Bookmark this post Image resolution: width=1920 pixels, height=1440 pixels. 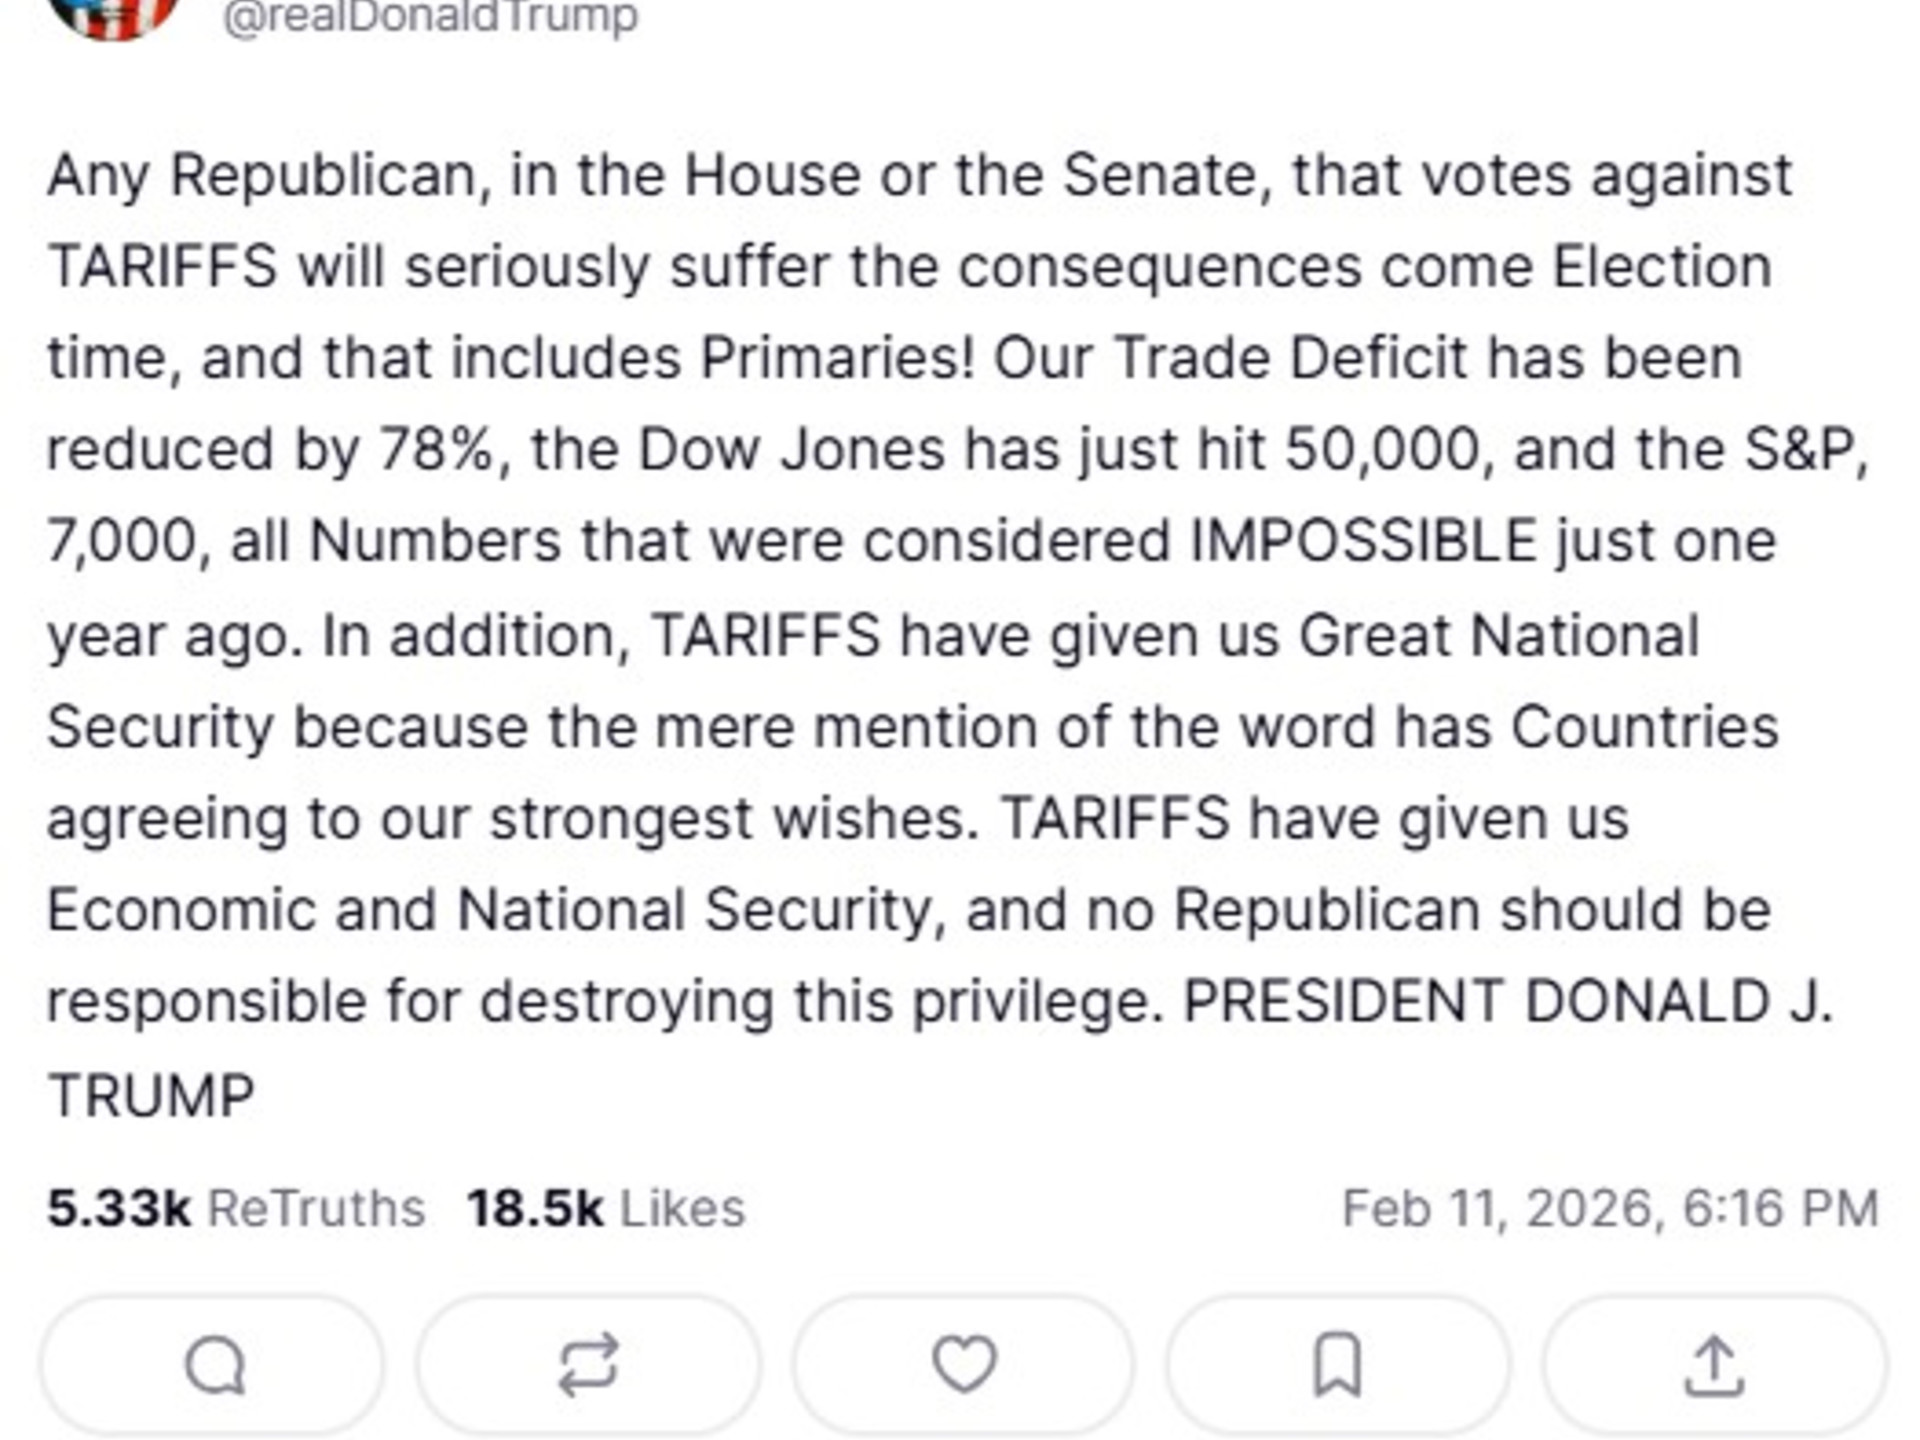[1338, 1365]
